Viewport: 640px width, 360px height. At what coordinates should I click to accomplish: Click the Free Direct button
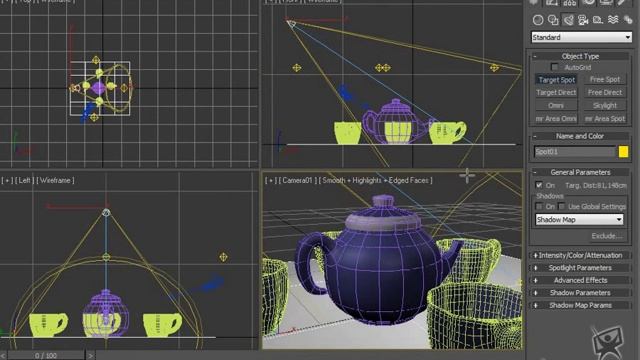click(605, 93)
